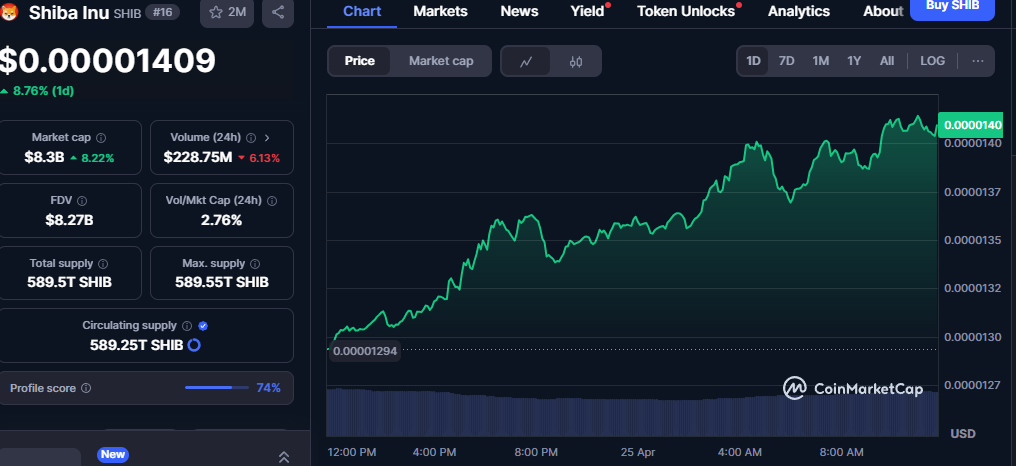Screen dimensions: 1016x466
Task: Show Max. supply info icon
Action: [255, 264]
